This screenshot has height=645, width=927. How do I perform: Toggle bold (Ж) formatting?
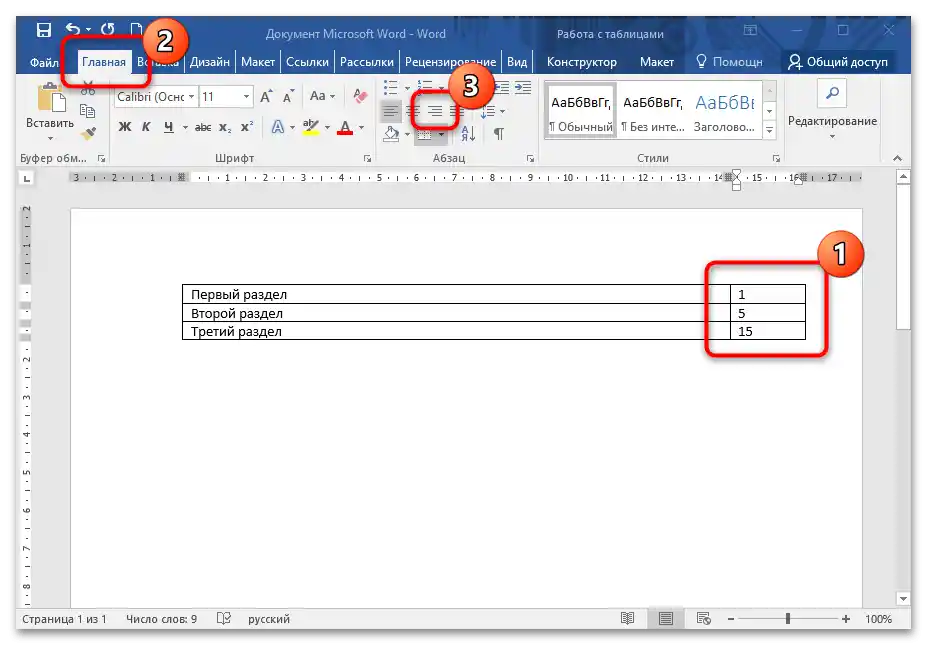point(125,127)
